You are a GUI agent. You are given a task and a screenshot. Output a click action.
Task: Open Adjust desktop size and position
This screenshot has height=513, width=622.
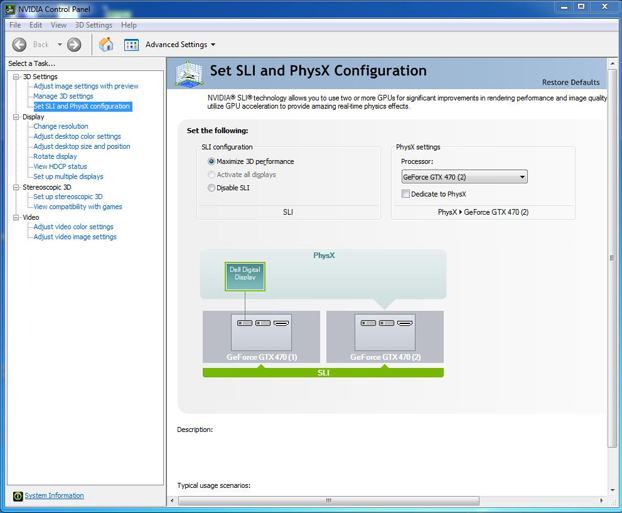coord(82,146)
